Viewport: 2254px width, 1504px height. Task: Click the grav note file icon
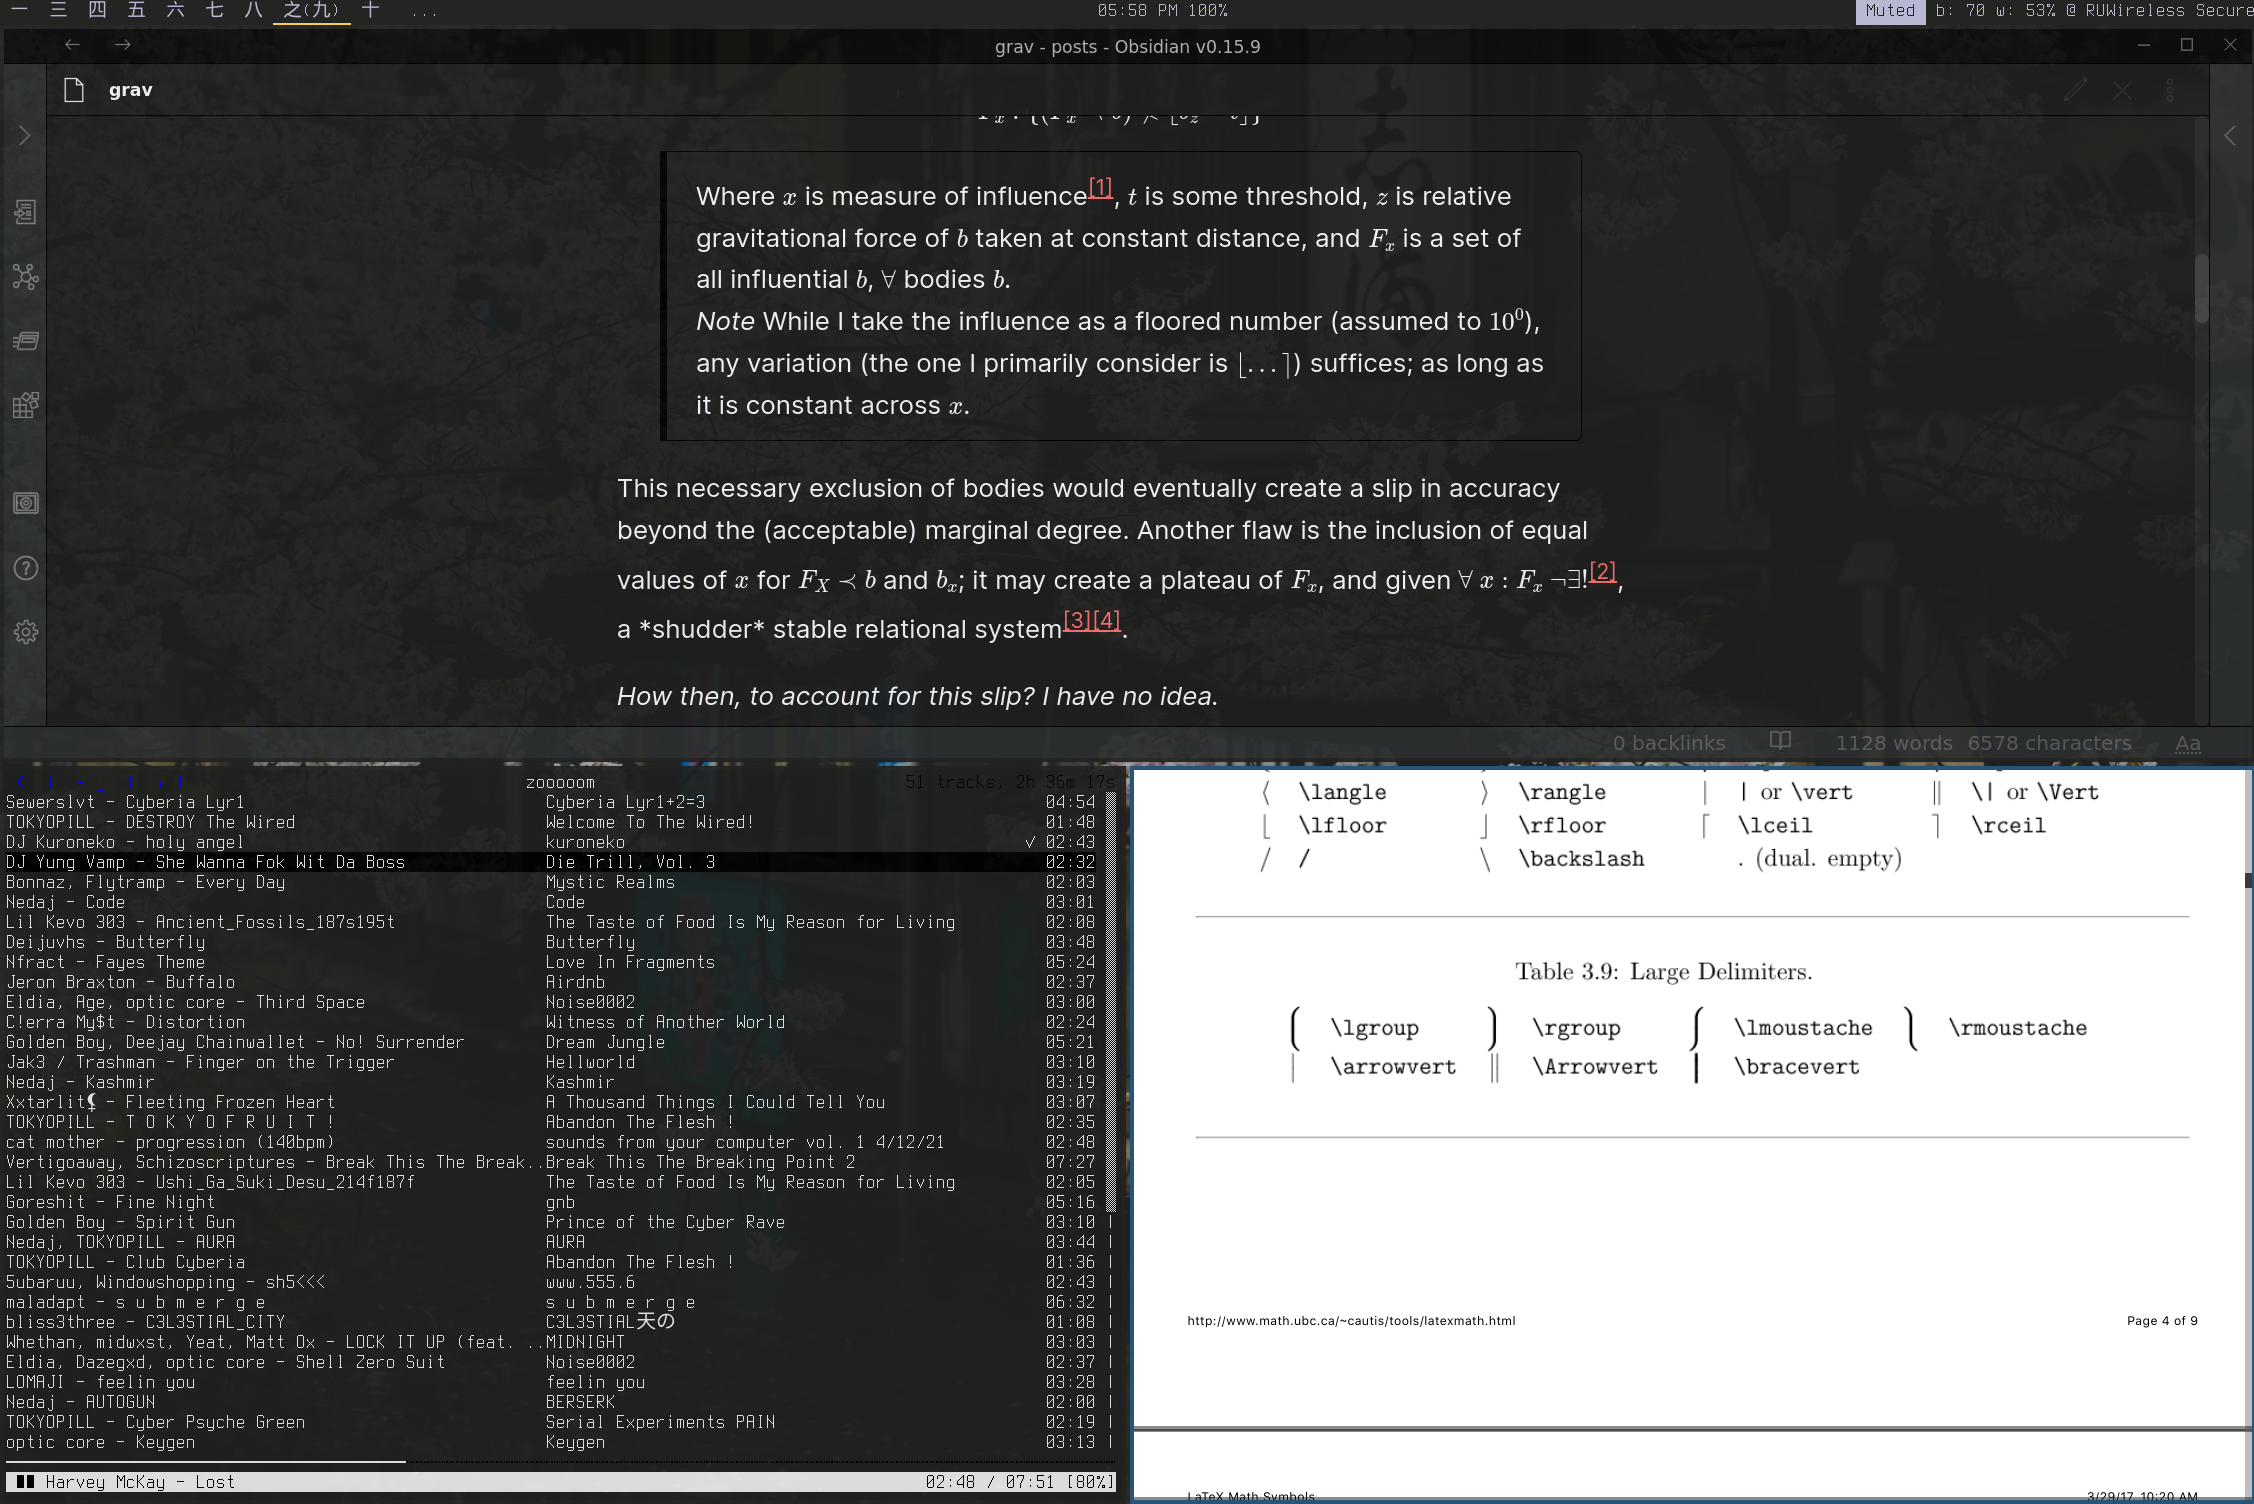(73, 90)
